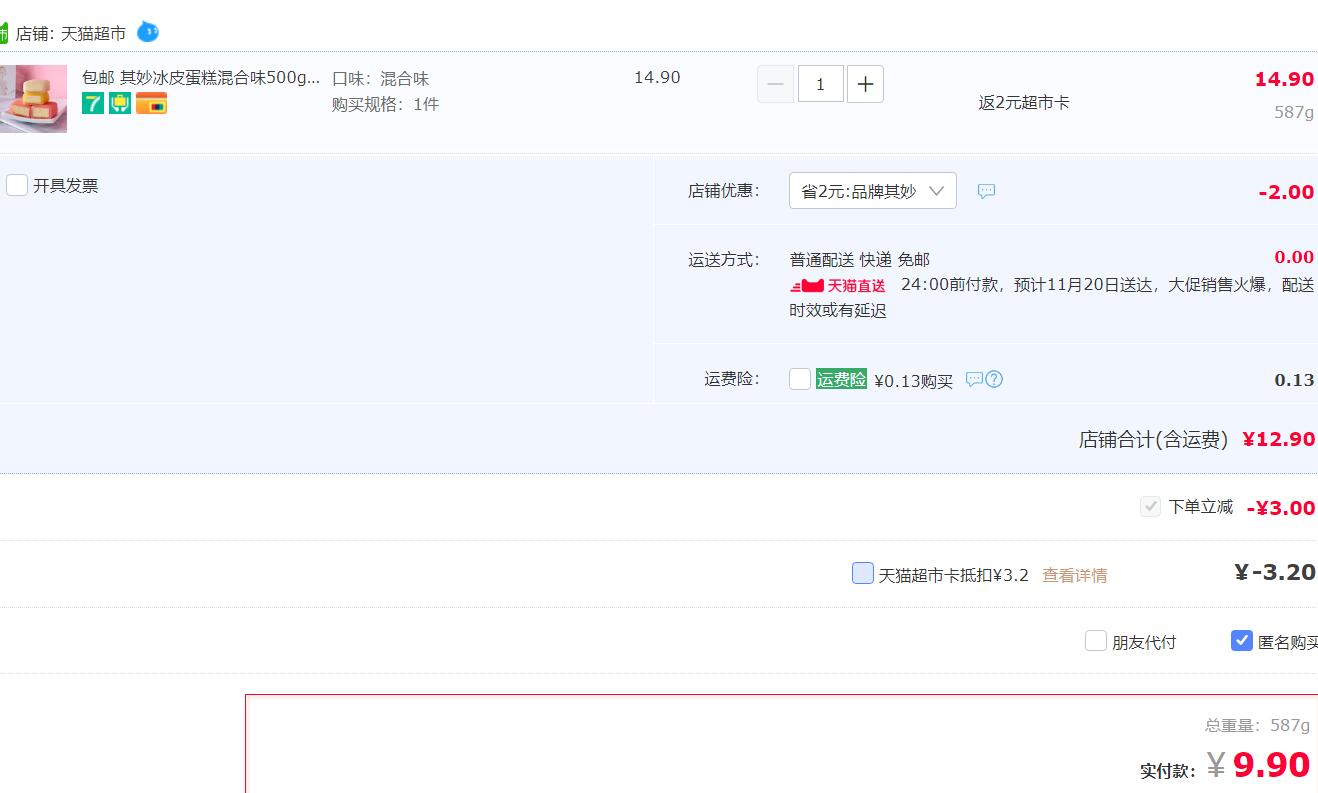The width and height of the screenshot is (1318, 793).
Task: Decrease quantity with the minus button
Action: 775,84
